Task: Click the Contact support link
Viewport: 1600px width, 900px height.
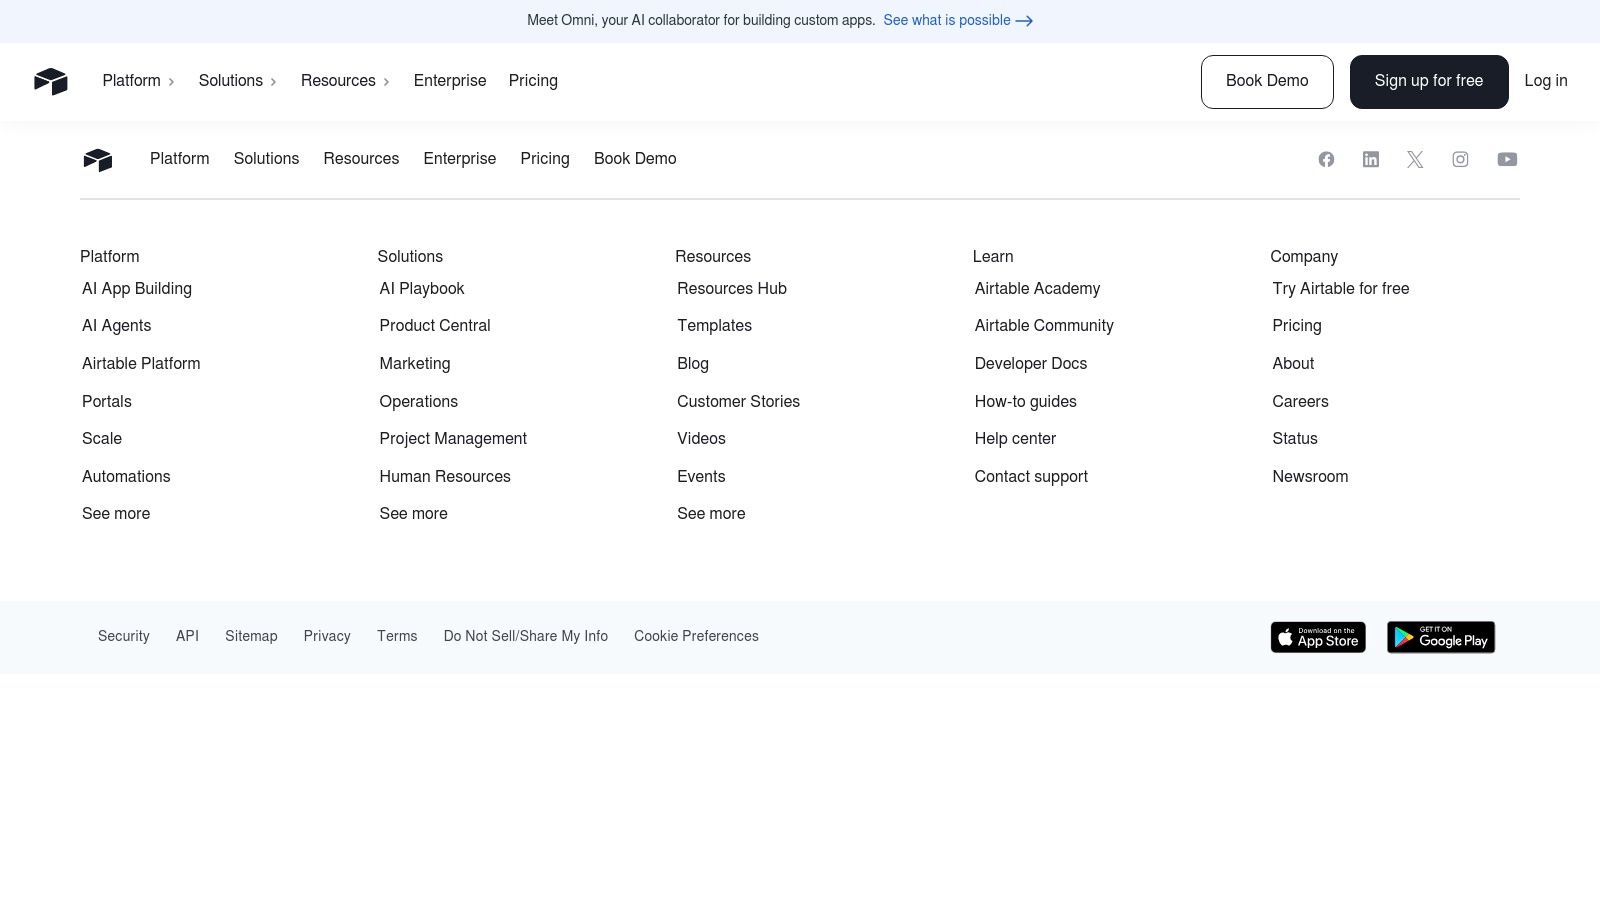Action: point(1031,477)
